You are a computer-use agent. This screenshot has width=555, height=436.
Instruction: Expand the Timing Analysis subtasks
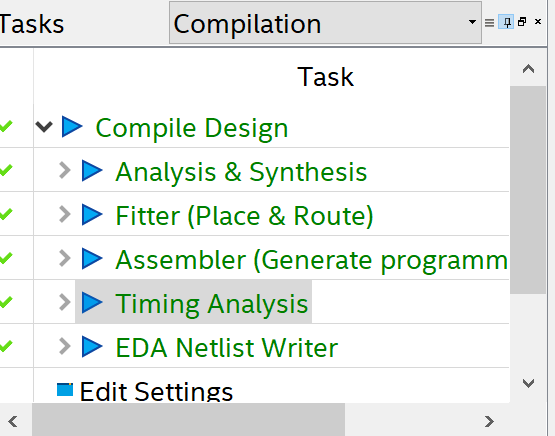coord(65,302)
